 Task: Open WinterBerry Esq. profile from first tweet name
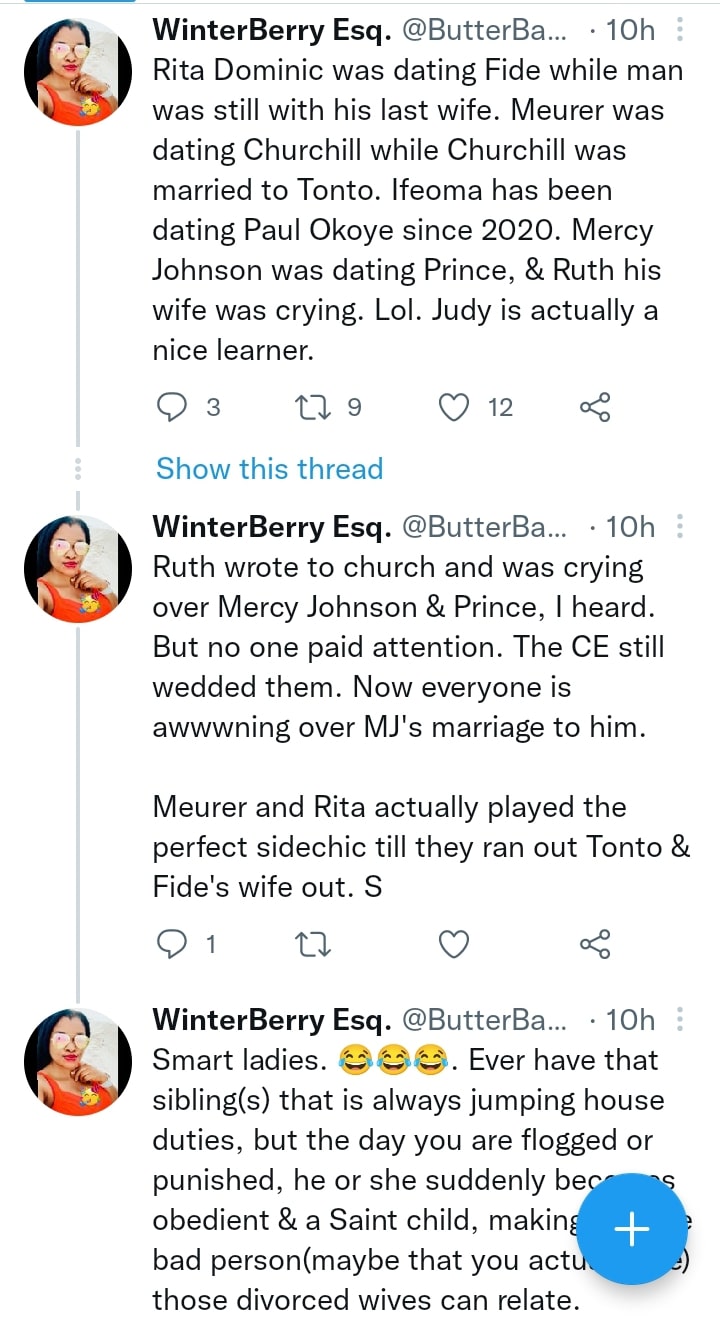click(271, 30)
